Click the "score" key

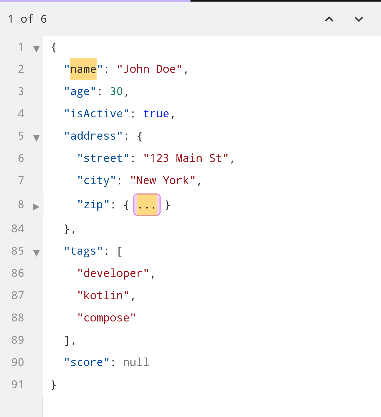click(x=86, y=362)
